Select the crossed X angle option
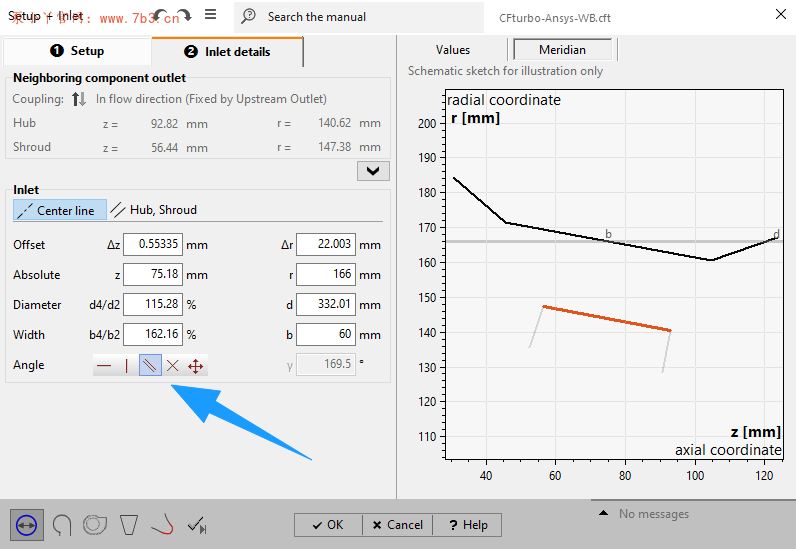The width and height of the screenshot is (796, 549). click(x=173, y=365)
